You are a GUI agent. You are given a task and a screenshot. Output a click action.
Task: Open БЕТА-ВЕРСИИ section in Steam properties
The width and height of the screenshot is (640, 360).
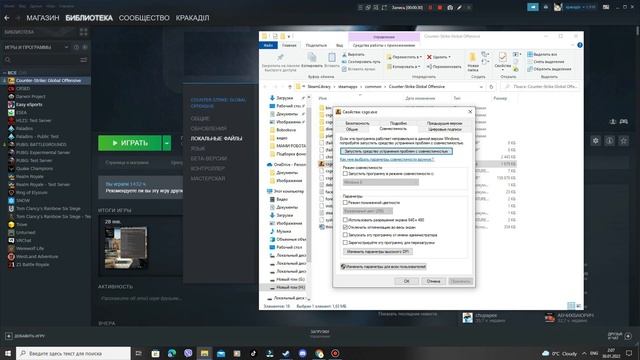tap(209, 159)
